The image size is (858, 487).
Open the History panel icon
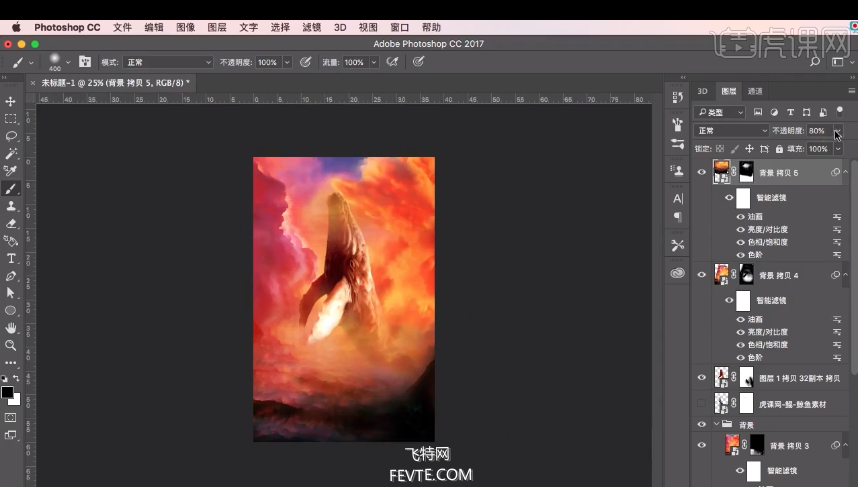coord(677,97)
